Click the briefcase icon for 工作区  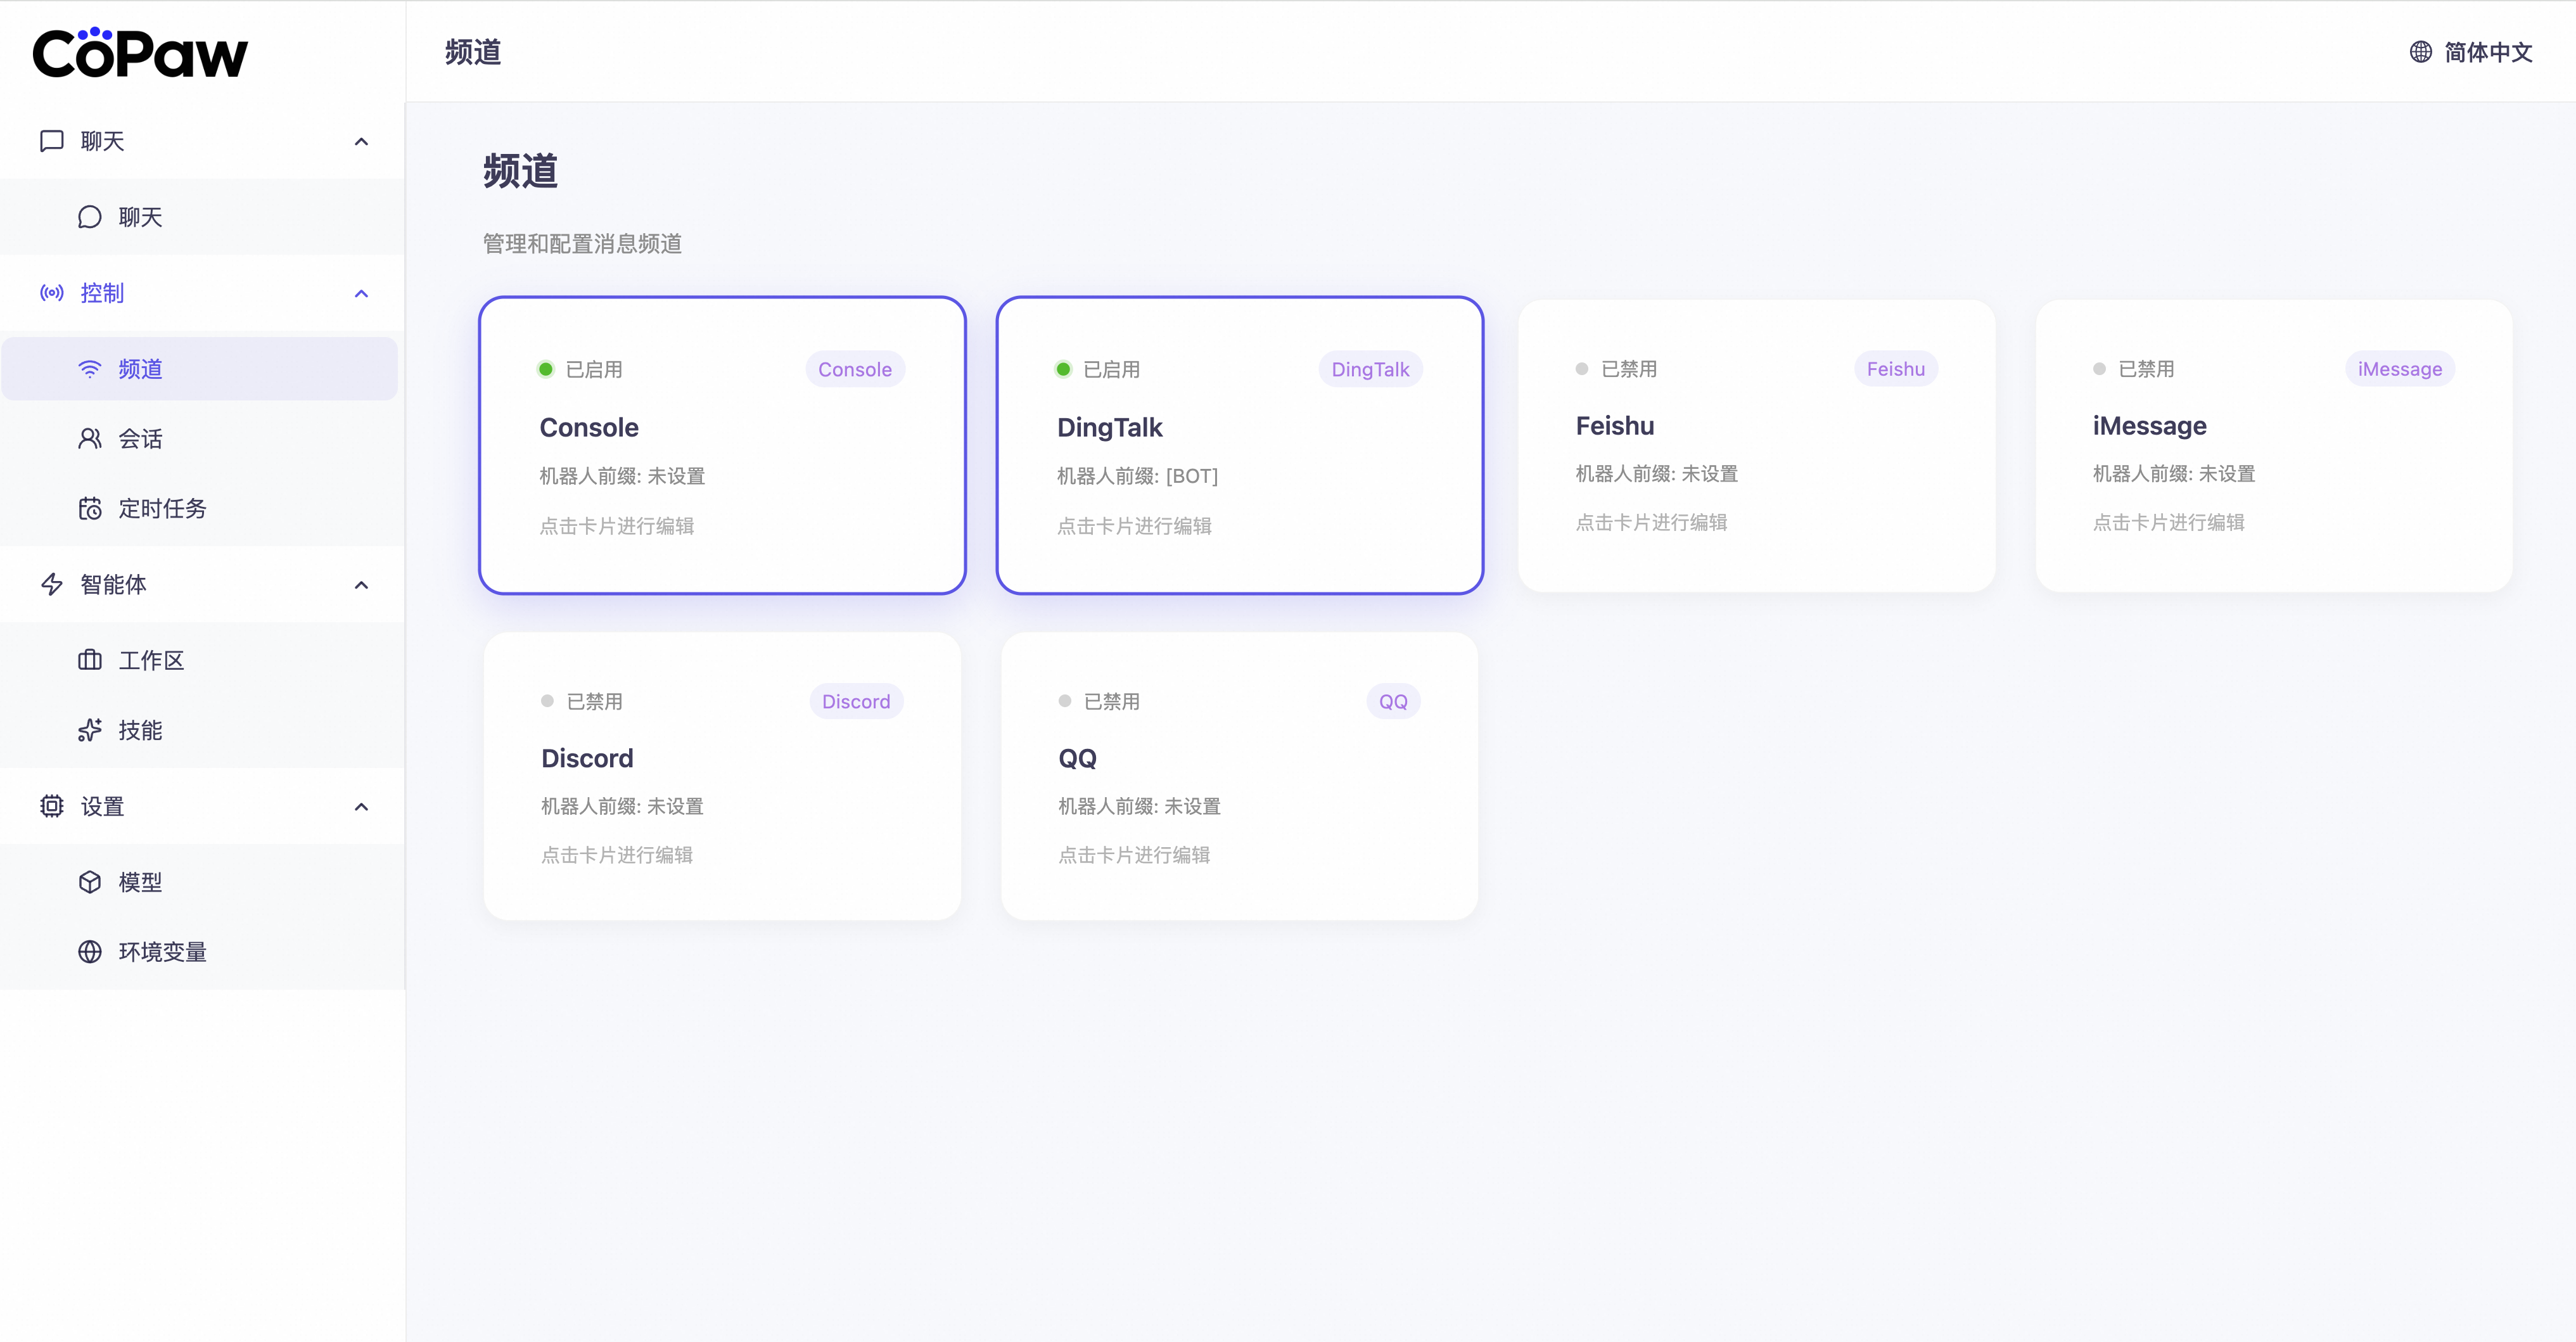[x=90, y=660]
